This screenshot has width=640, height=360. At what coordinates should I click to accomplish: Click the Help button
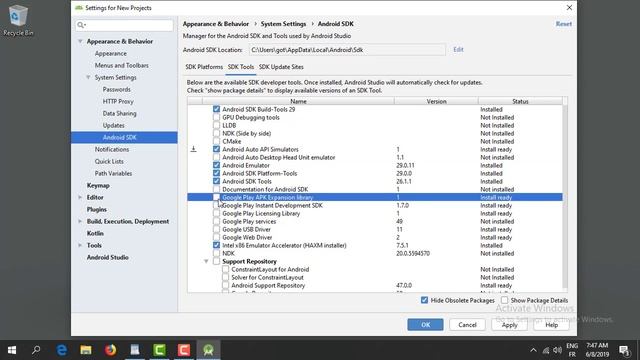coord(551,324)
